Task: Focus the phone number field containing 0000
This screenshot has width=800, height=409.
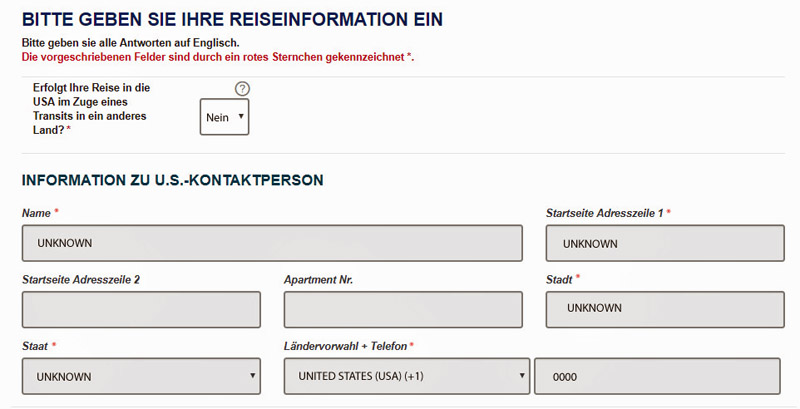Action: click(x=657, y=377)
